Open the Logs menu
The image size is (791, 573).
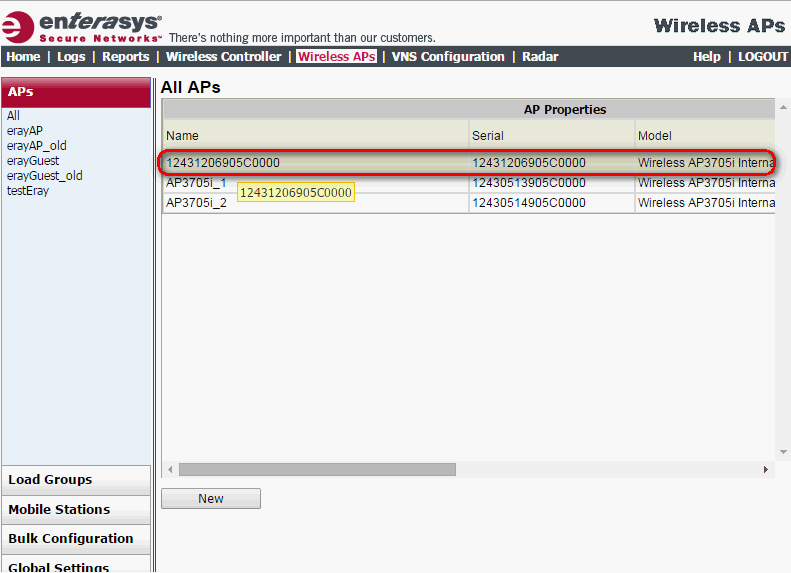pos(71,56)
